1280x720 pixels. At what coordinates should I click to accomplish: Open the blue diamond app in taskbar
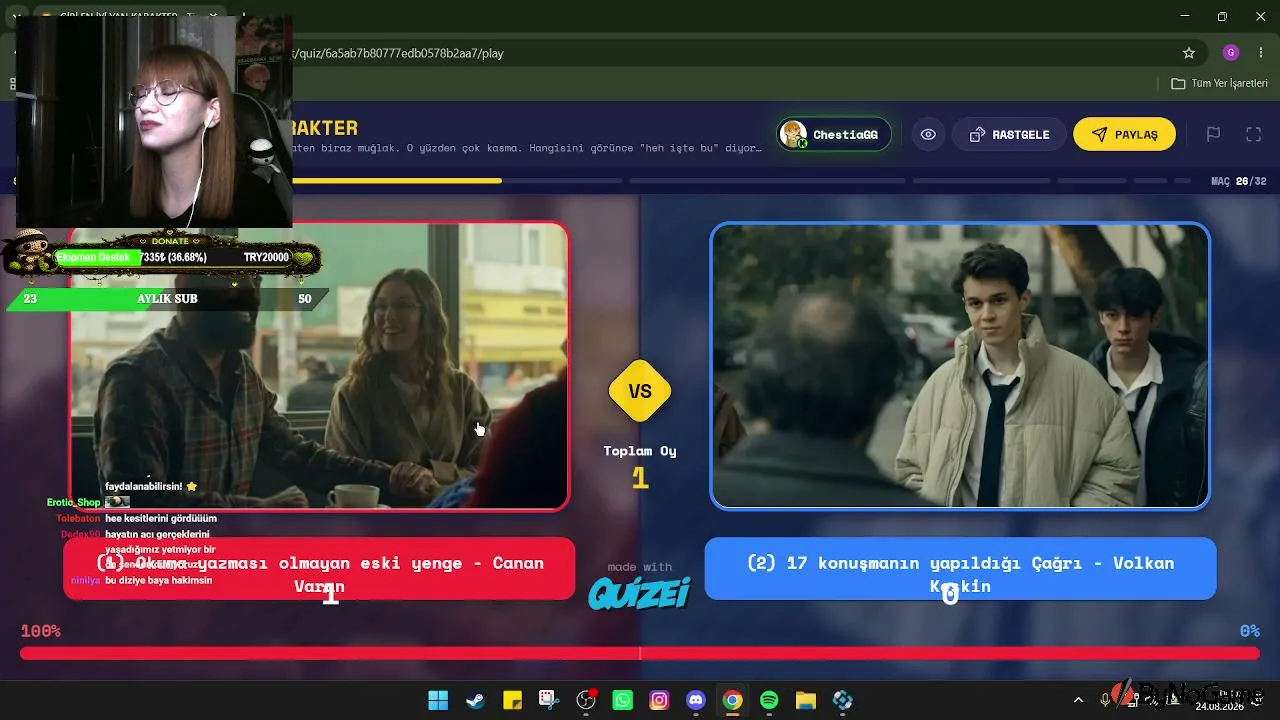tap(843, 700)
